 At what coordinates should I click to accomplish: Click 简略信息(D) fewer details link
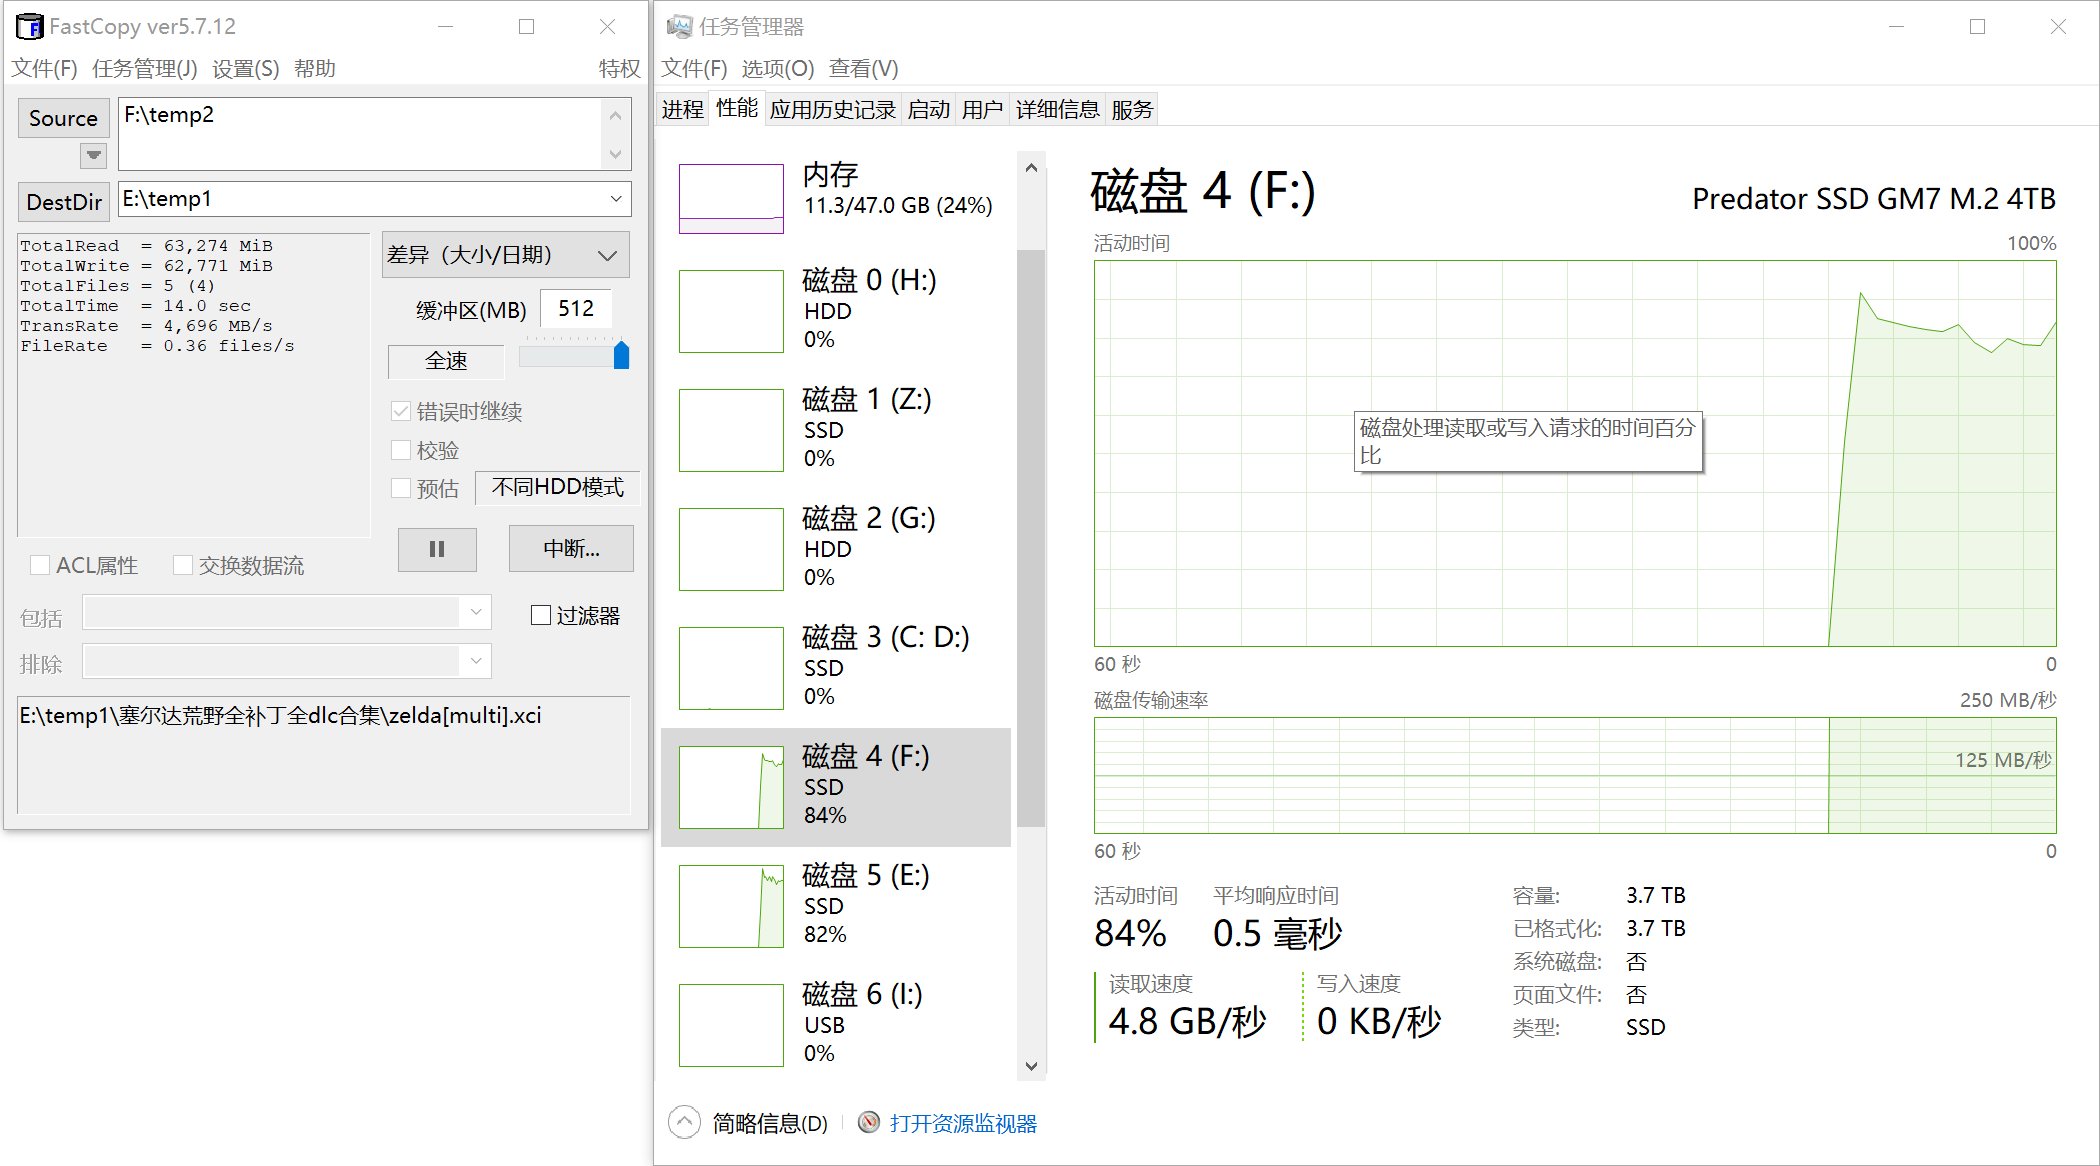click(x=770, y=1123)
